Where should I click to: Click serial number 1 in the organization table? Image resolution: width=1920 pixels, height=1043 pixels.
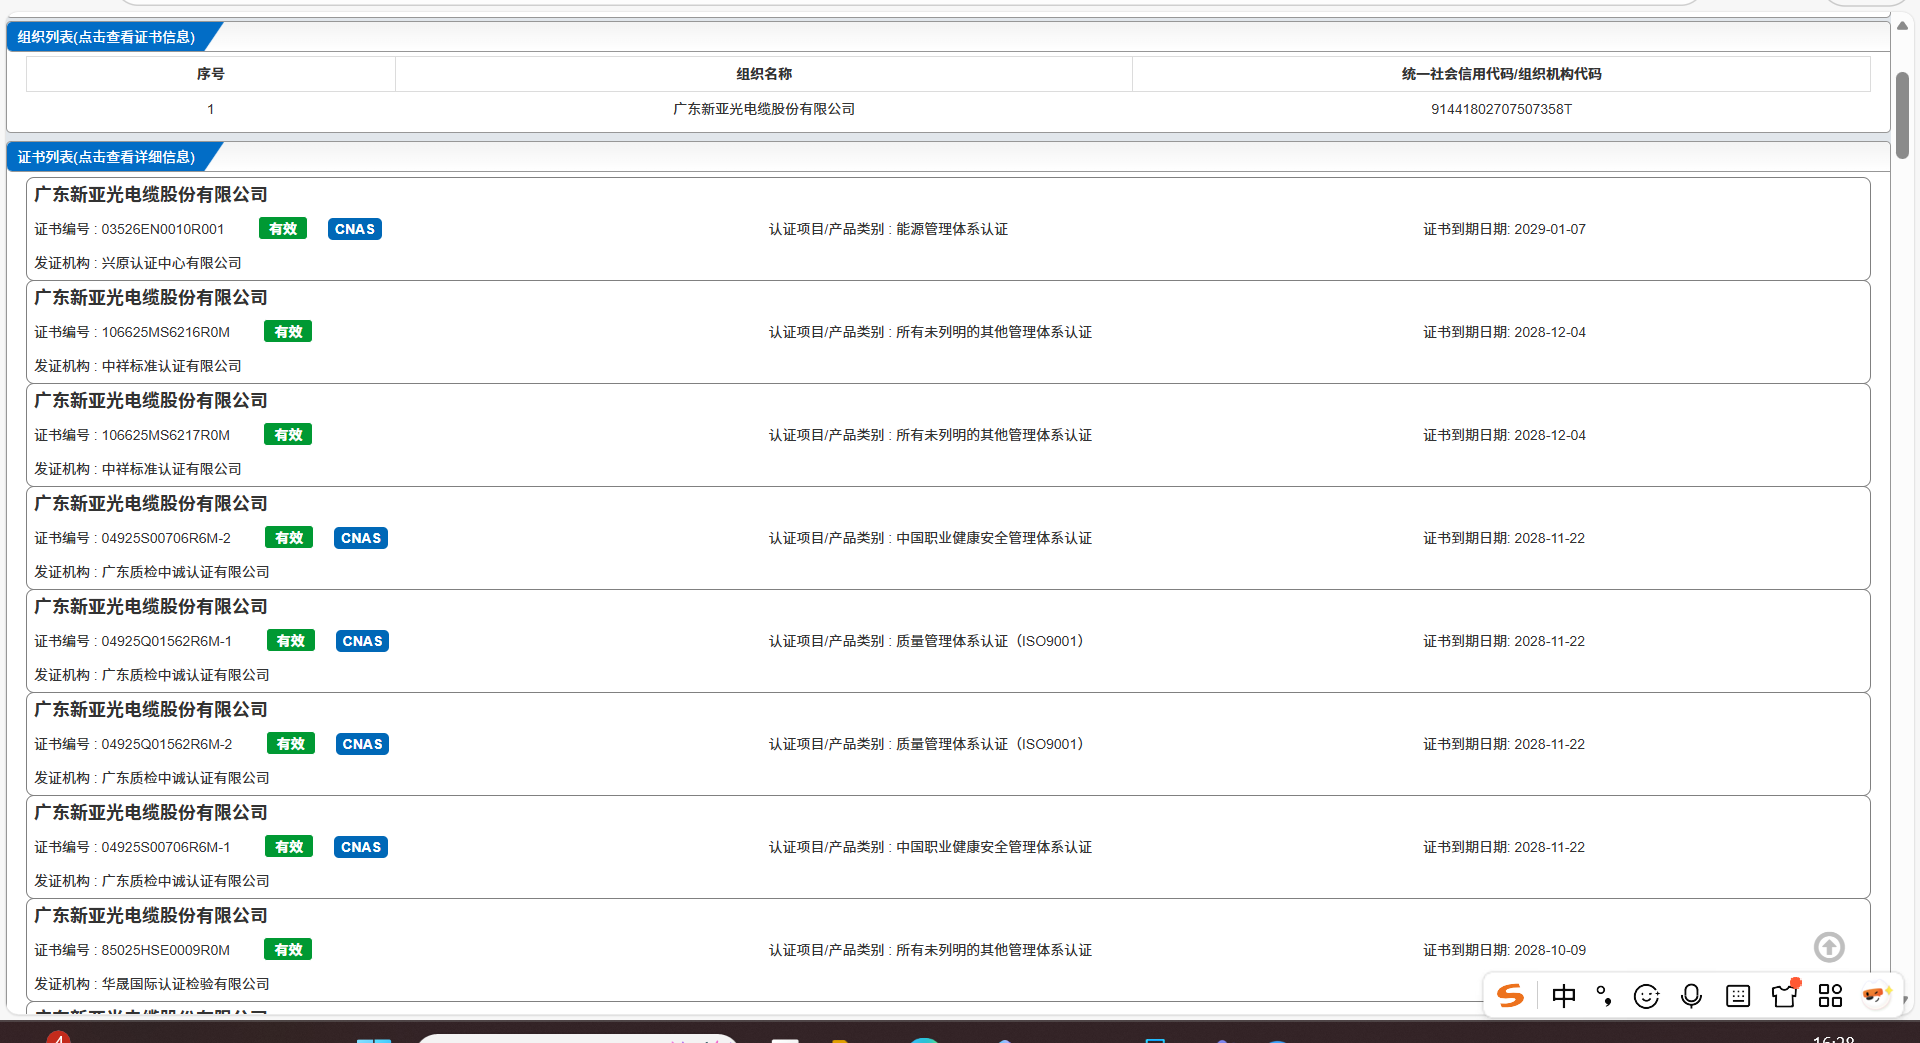[x=211, y=109]
